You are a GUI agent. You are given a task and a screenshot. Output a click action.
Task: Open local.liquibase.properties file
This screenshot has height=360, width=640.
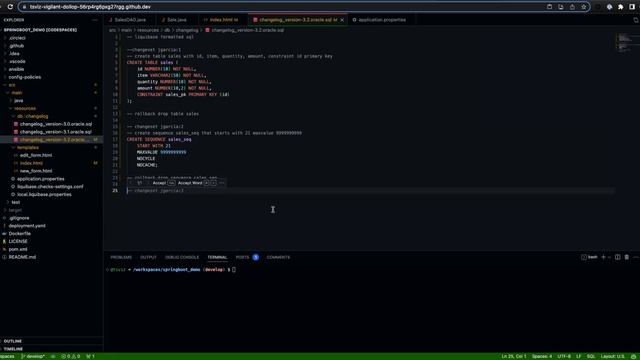[x=44, y=194]
